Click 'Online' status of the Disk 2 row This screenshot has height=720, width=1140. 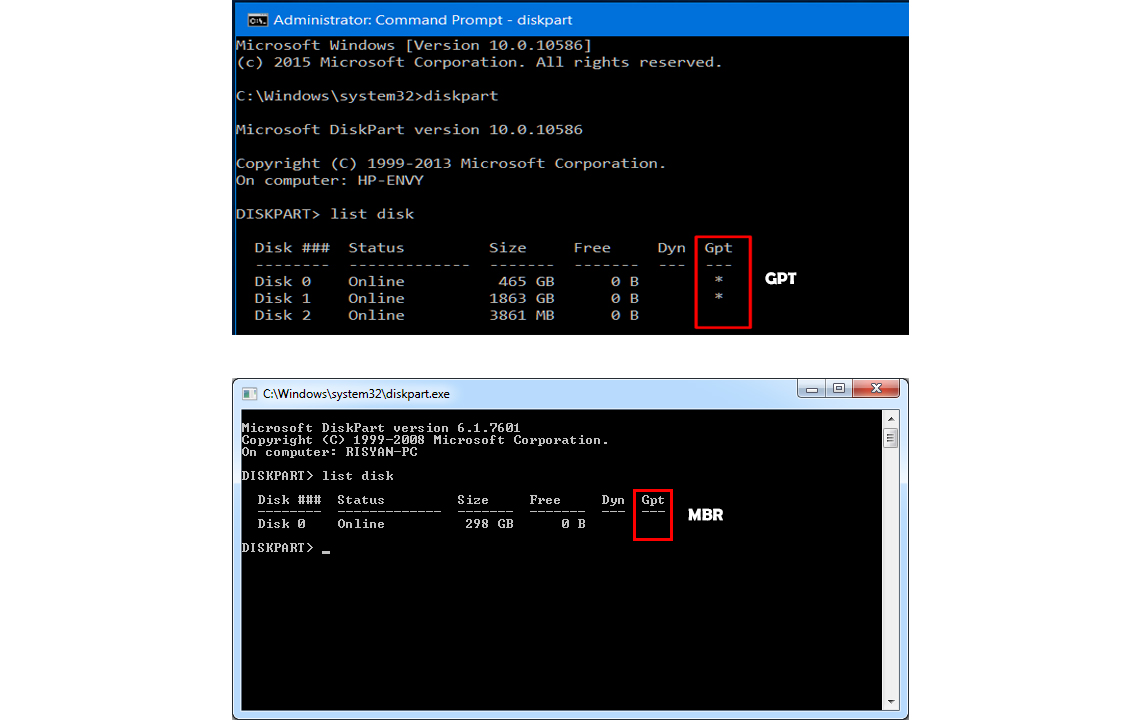point(376,315)
